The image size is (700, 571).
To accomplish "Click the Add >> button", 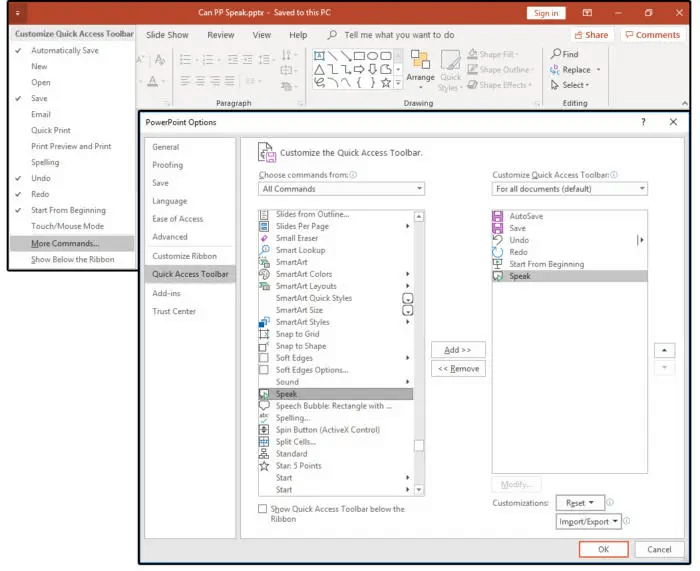I will coord(458,350).
